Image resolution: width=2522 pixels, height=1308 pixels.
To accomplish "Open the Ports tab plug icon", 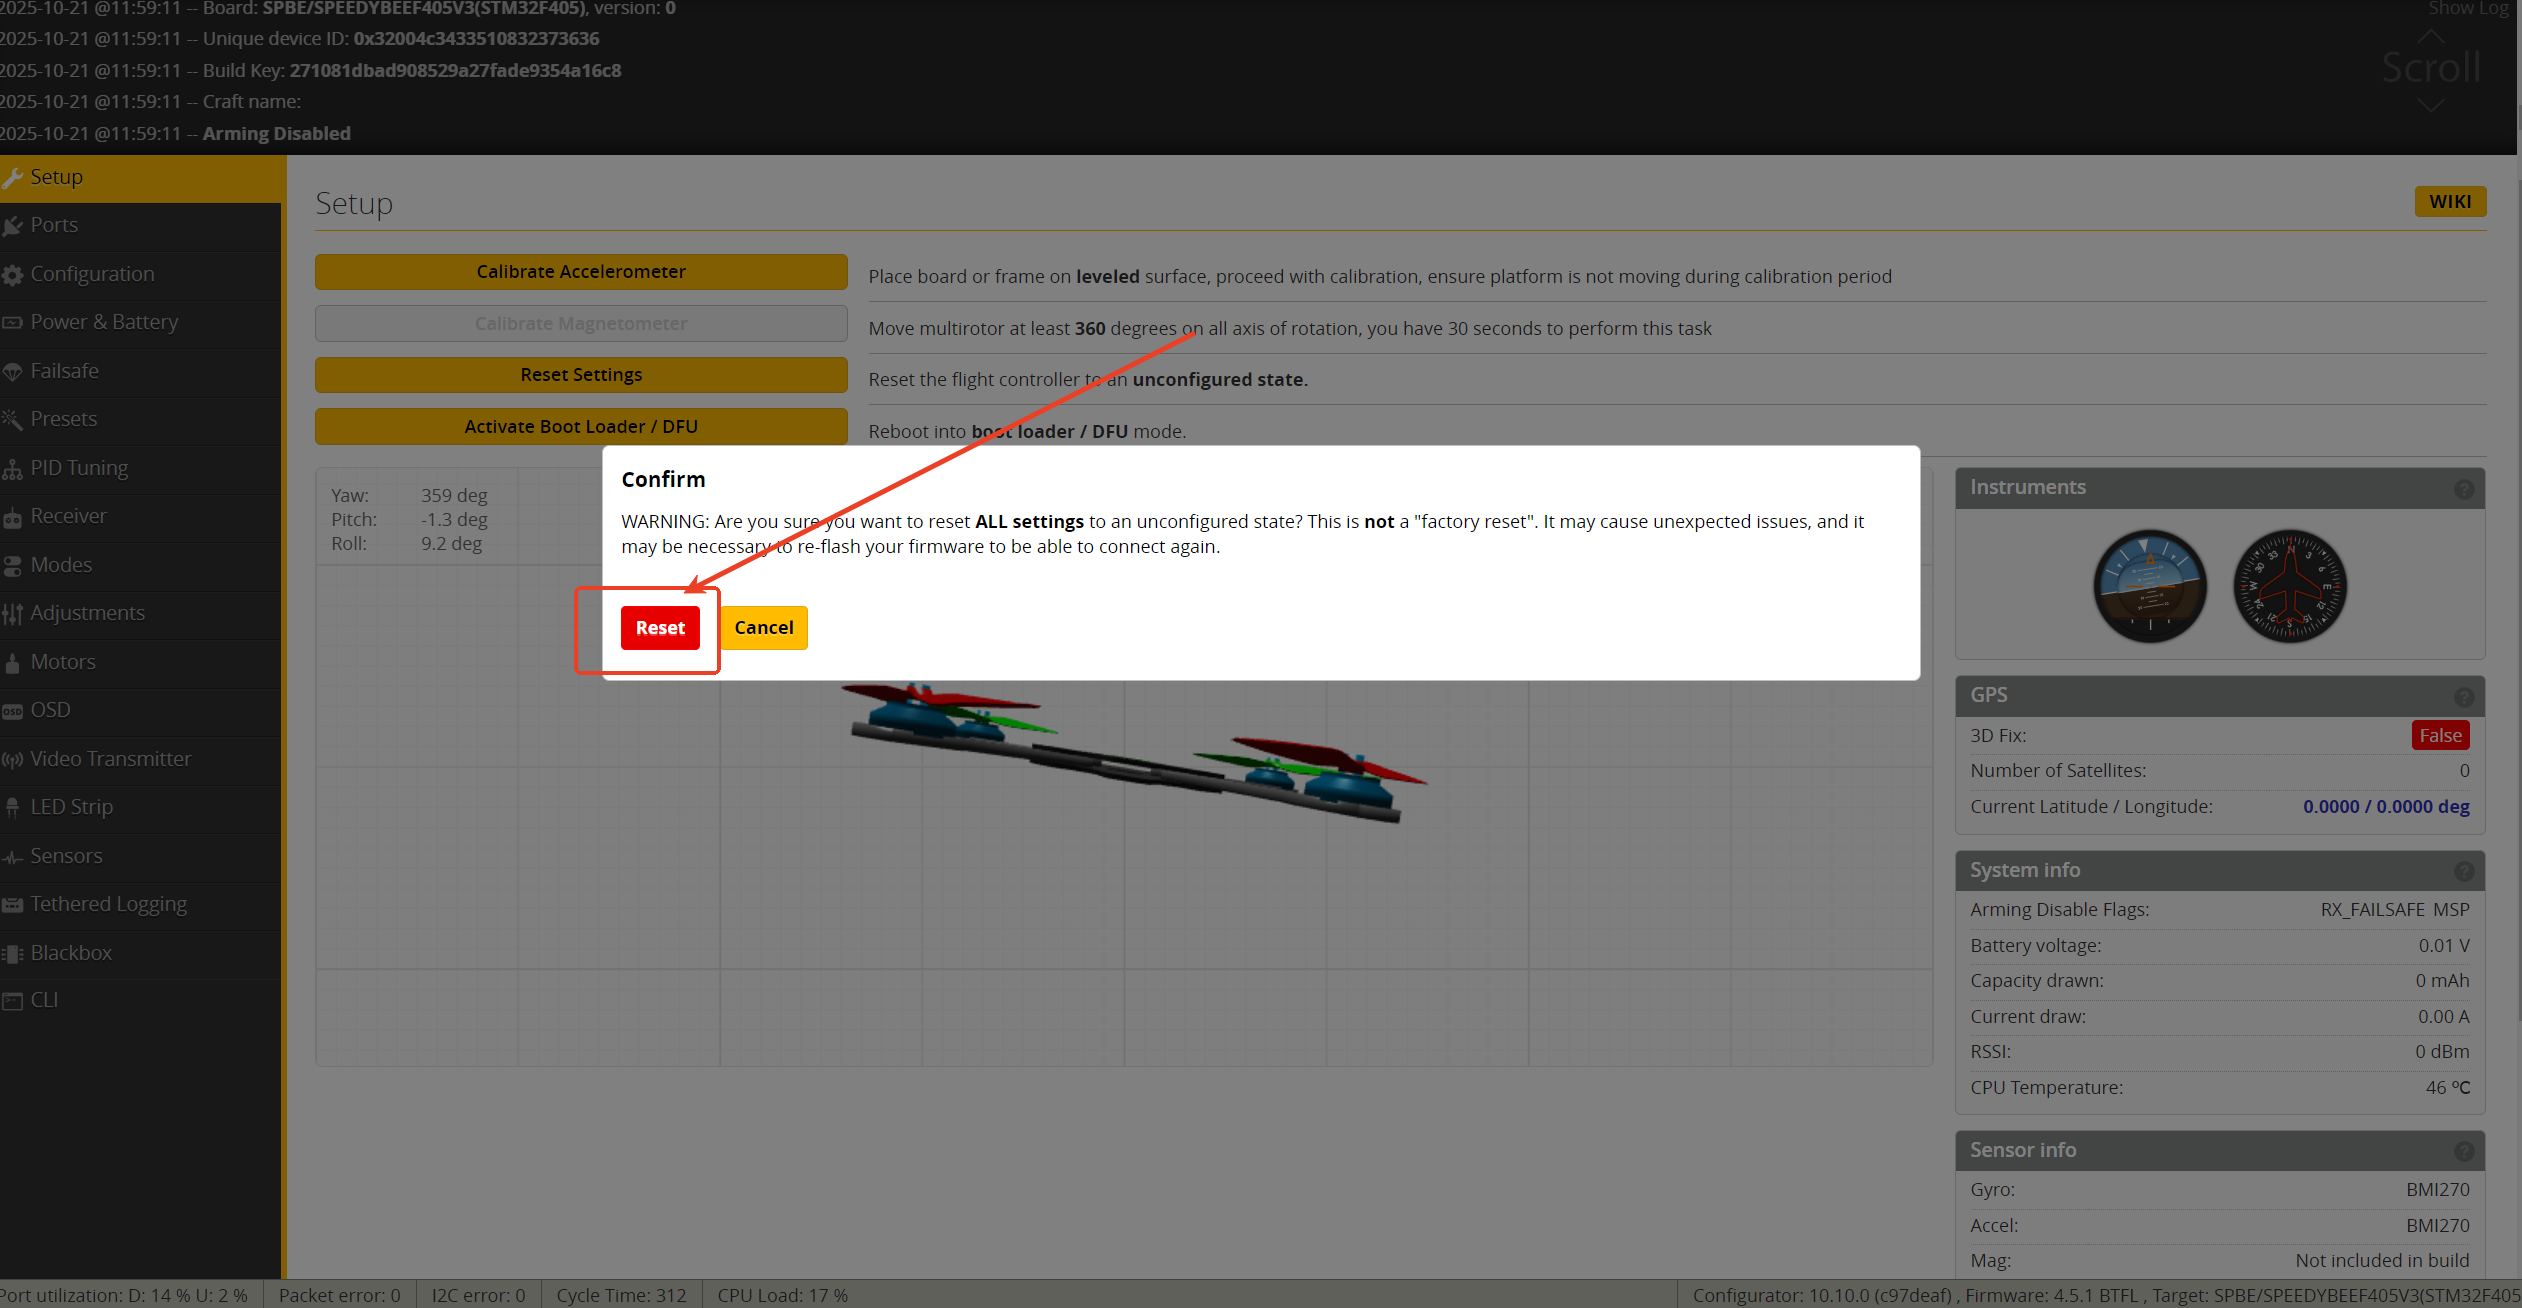I will click(13, 226).
